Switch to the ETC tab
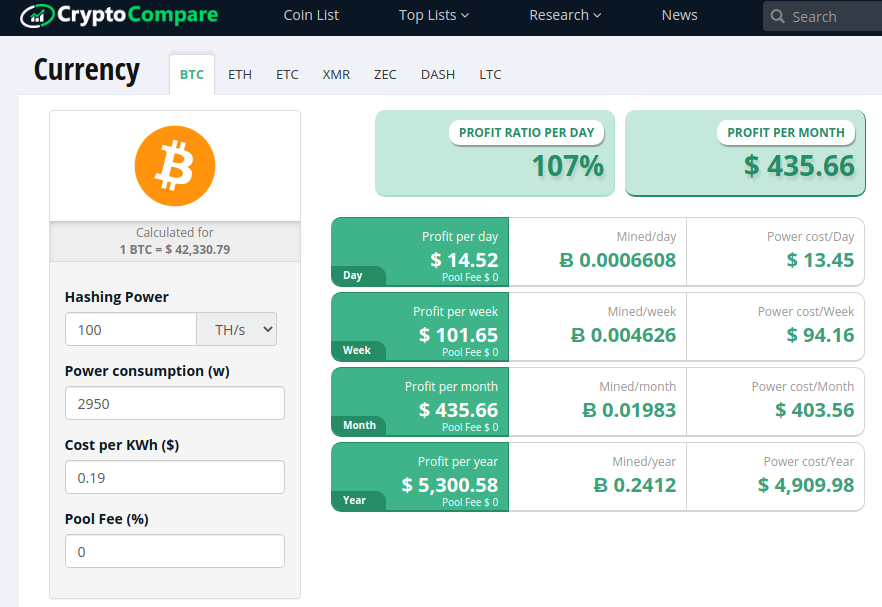 [287, 74]
